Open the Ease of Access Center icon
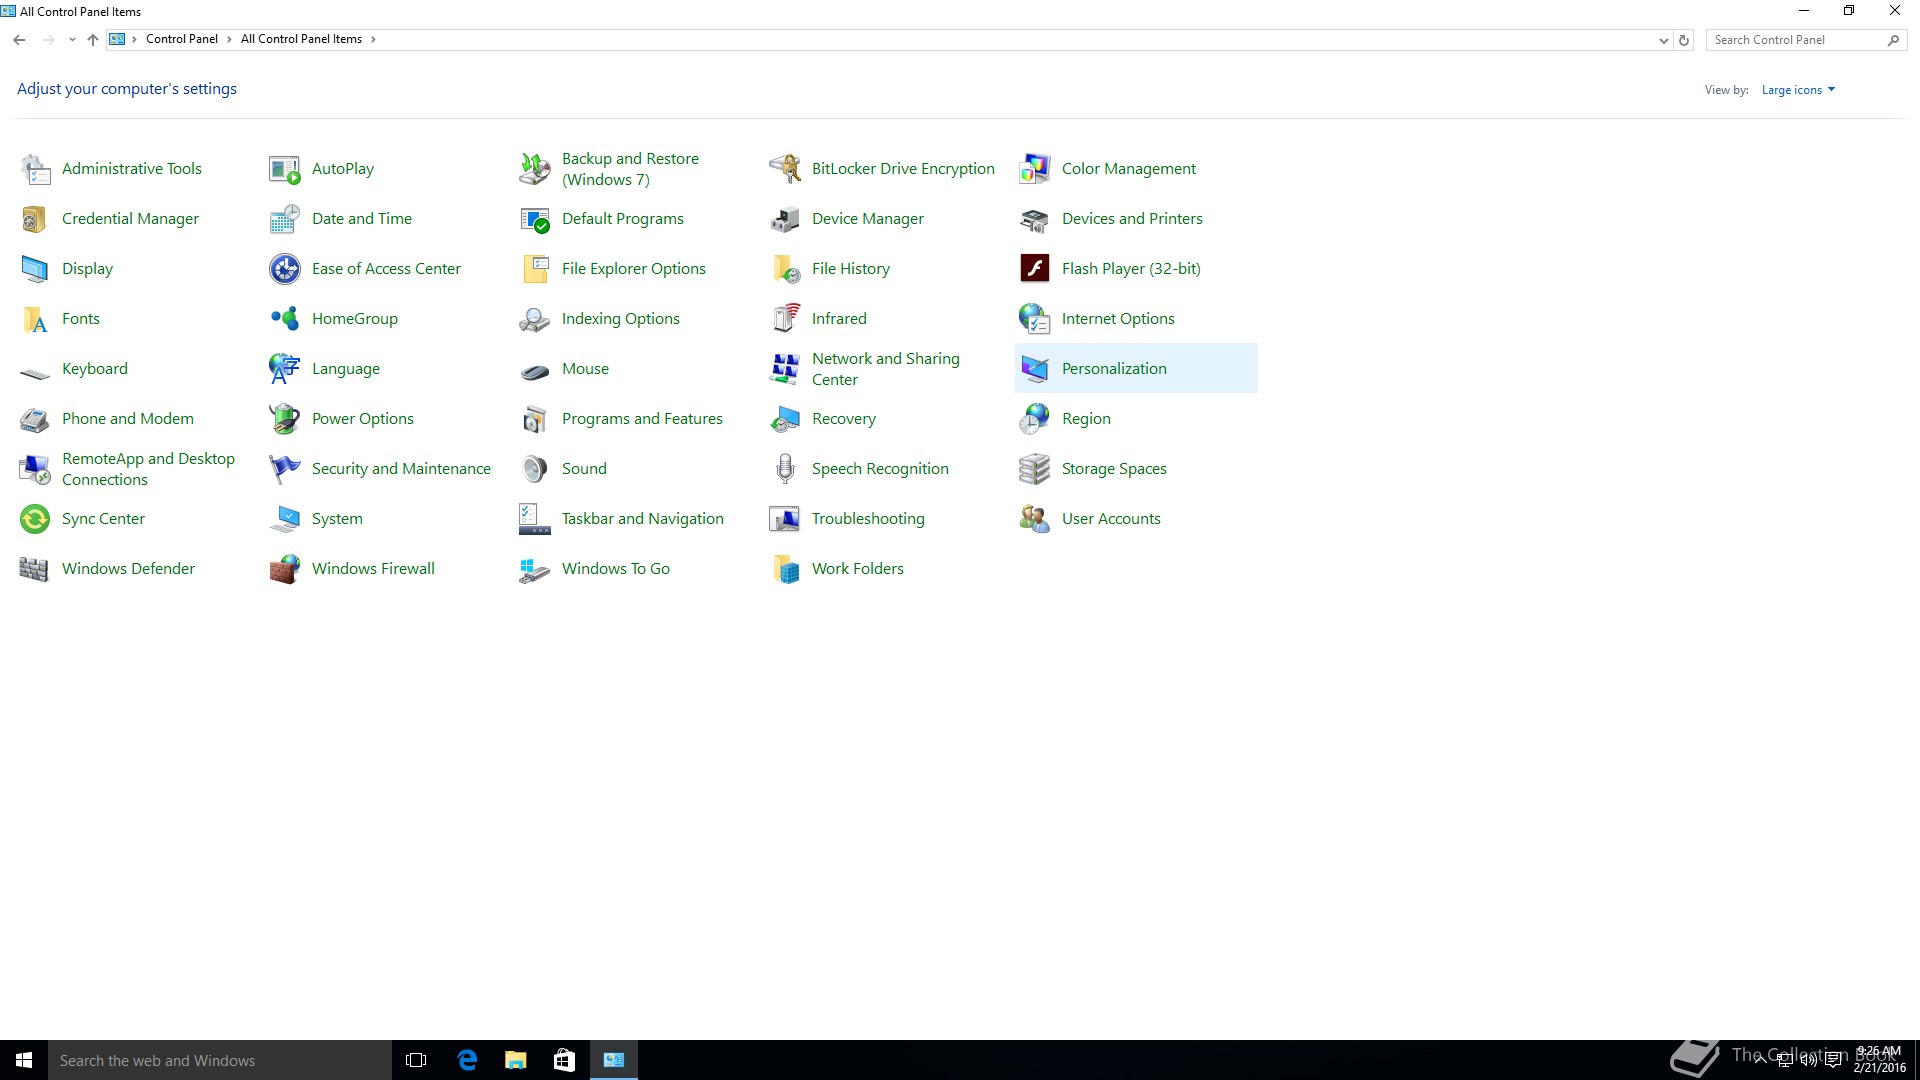Image resolution: width=1920 pixels, height=1080 pixels. tap(285, 269)
